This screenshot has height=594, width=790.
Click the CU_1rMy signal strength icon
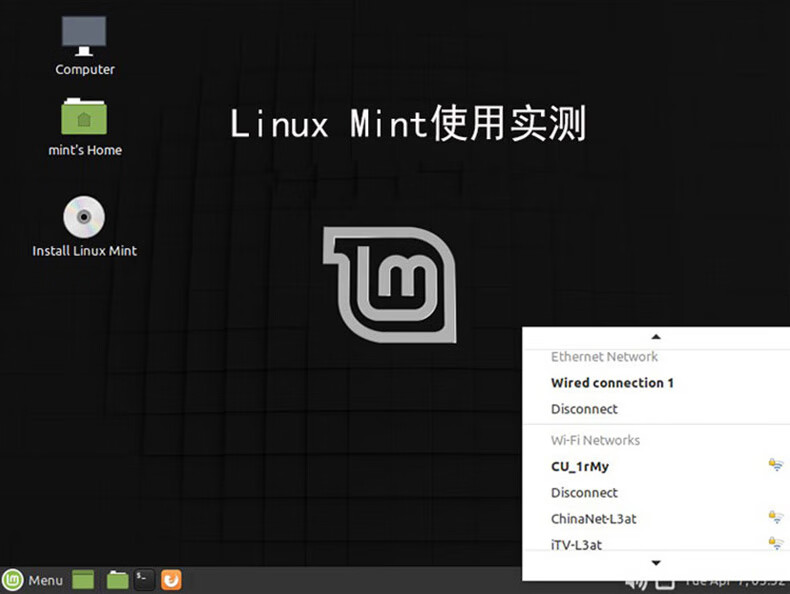(776, 465)
